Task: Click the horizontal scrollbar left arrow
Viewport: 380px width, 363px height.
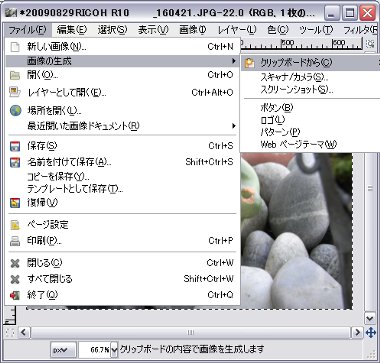Action: 23,332
